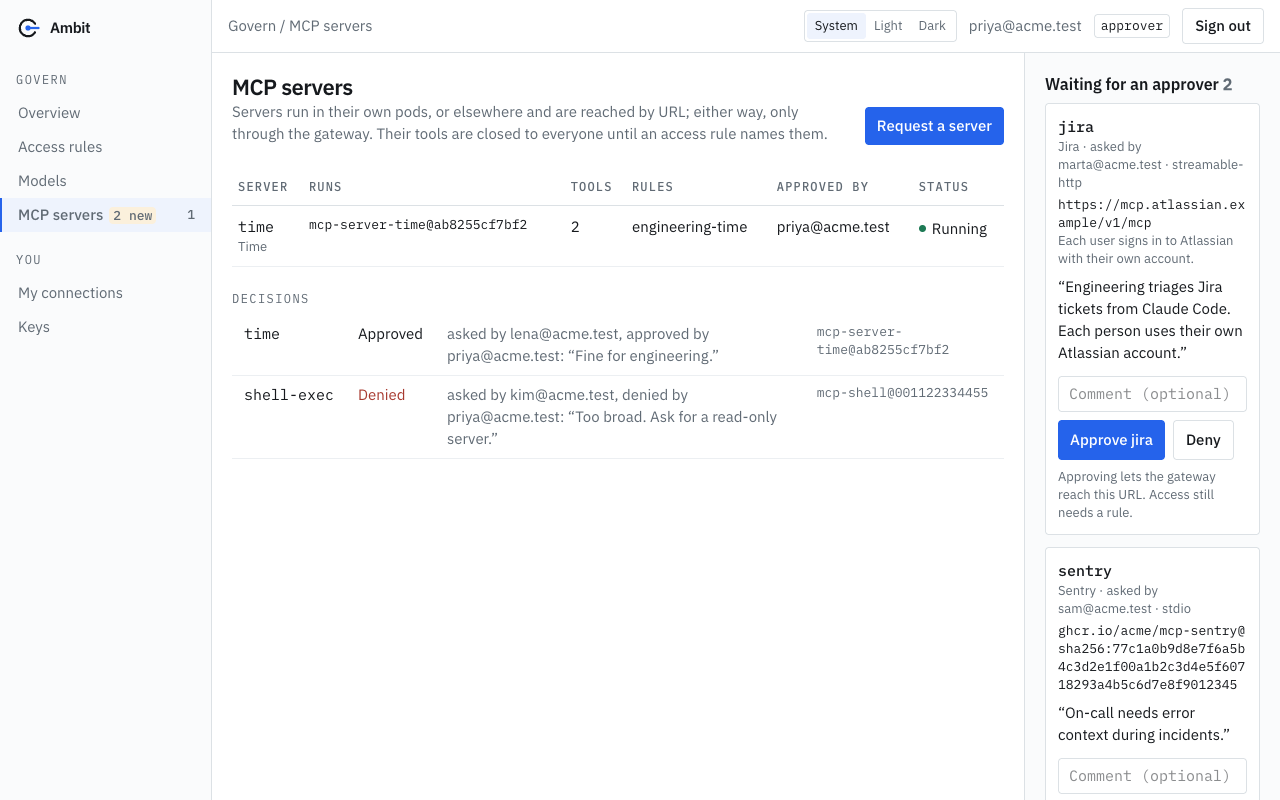Open My connections
Screen dimensions: 1280x800
[106, 293]
